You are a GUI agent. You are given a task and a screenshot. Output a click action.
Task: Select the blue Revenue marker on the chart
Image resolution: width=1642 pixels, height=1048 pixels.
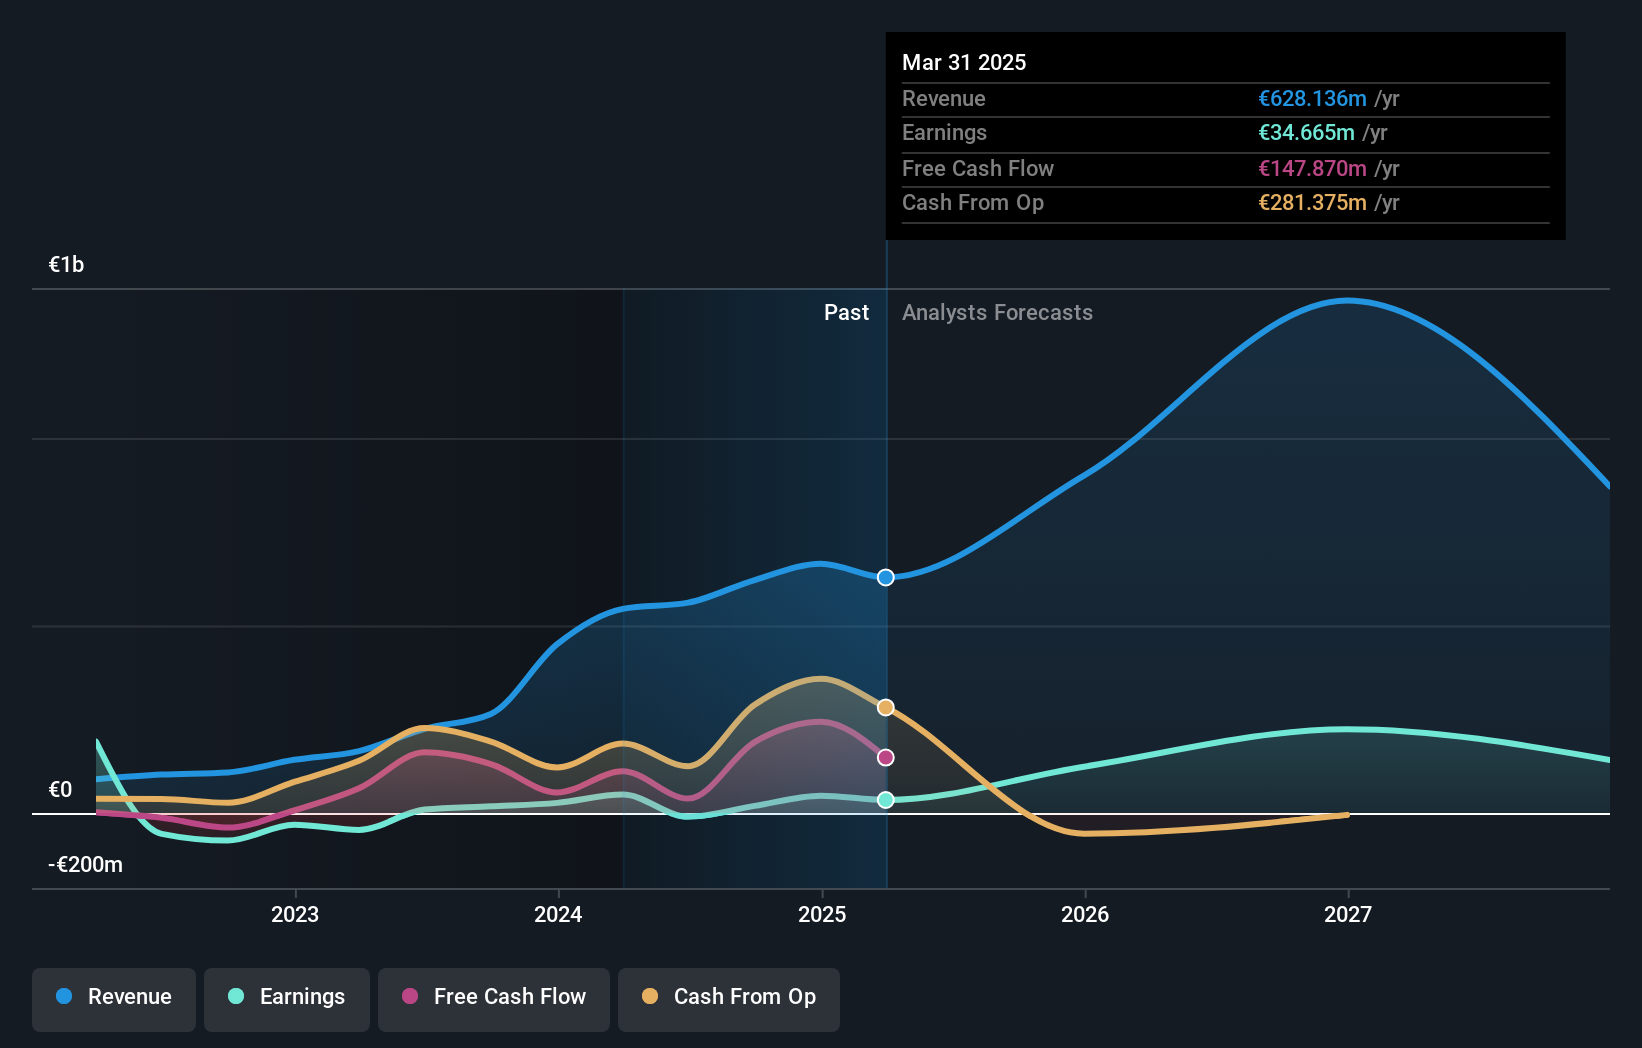[x=884, y=577]
